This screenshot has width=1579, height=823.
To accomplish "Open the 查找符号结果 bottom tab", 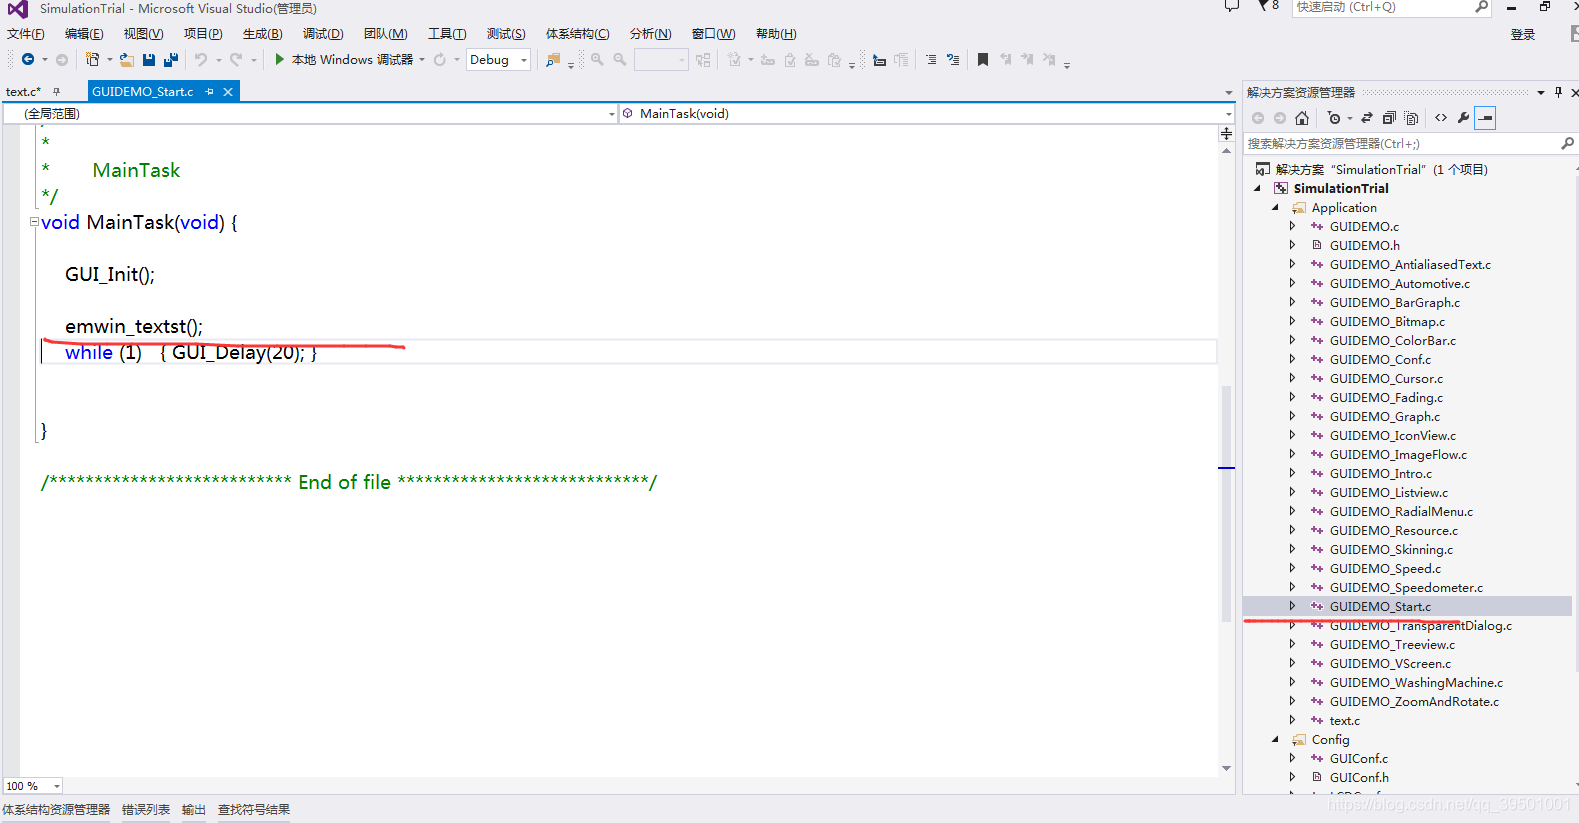I will click(x=254, y=810).
